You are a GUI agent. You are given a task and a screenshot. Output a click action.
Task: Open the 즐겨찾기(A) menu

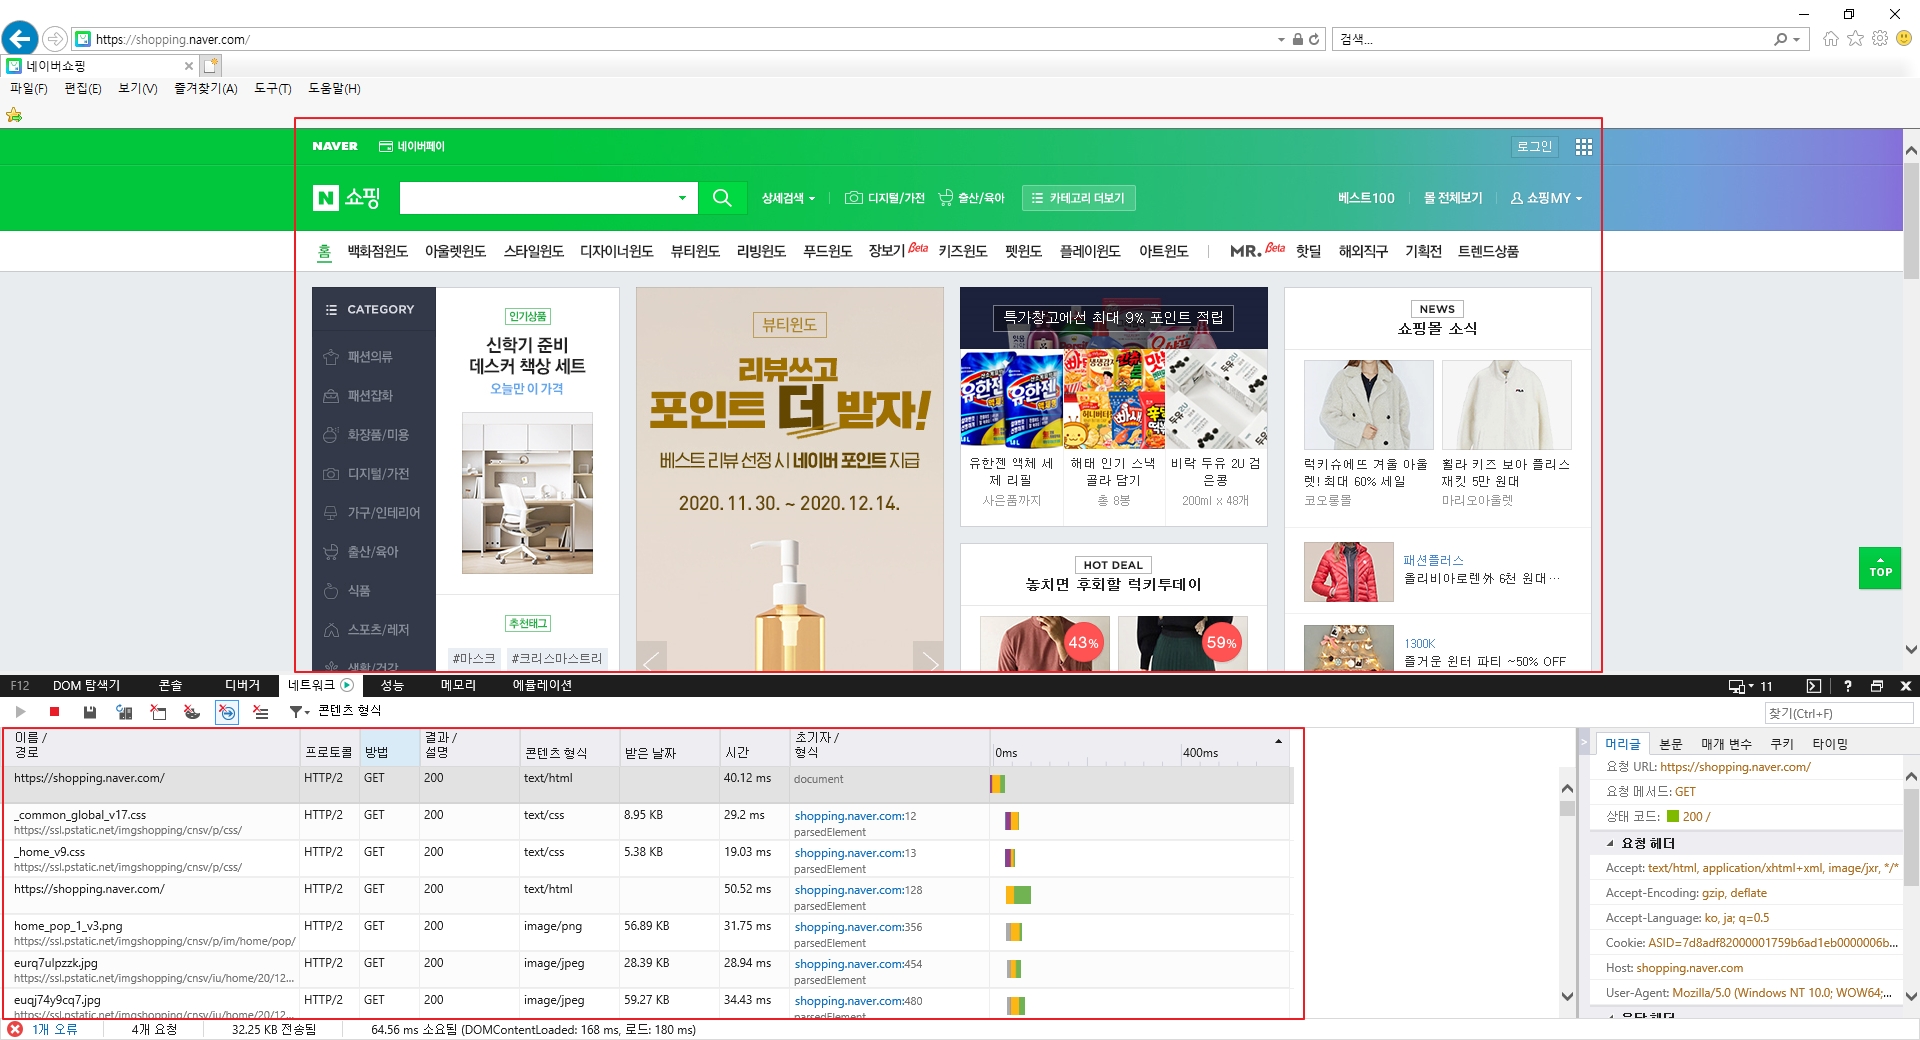[206, 88]
